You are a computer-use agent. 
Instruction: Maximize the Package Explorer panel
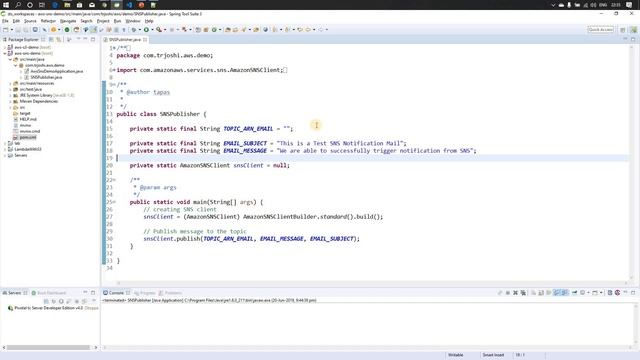point(93,40)
